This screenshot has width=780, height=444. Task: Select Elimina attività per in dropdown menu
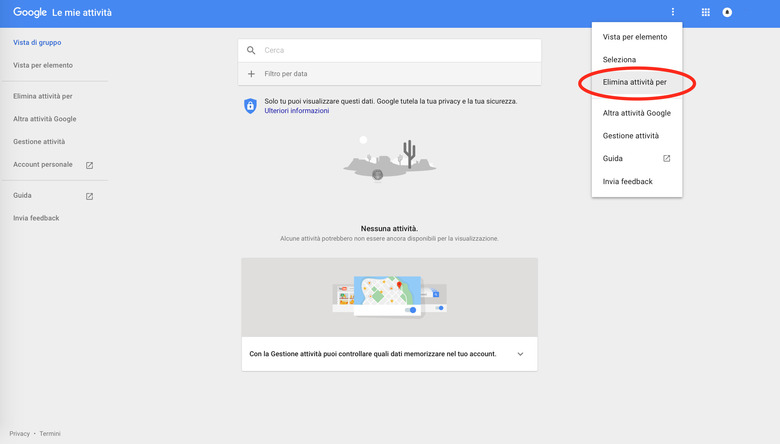coord(635,82)
